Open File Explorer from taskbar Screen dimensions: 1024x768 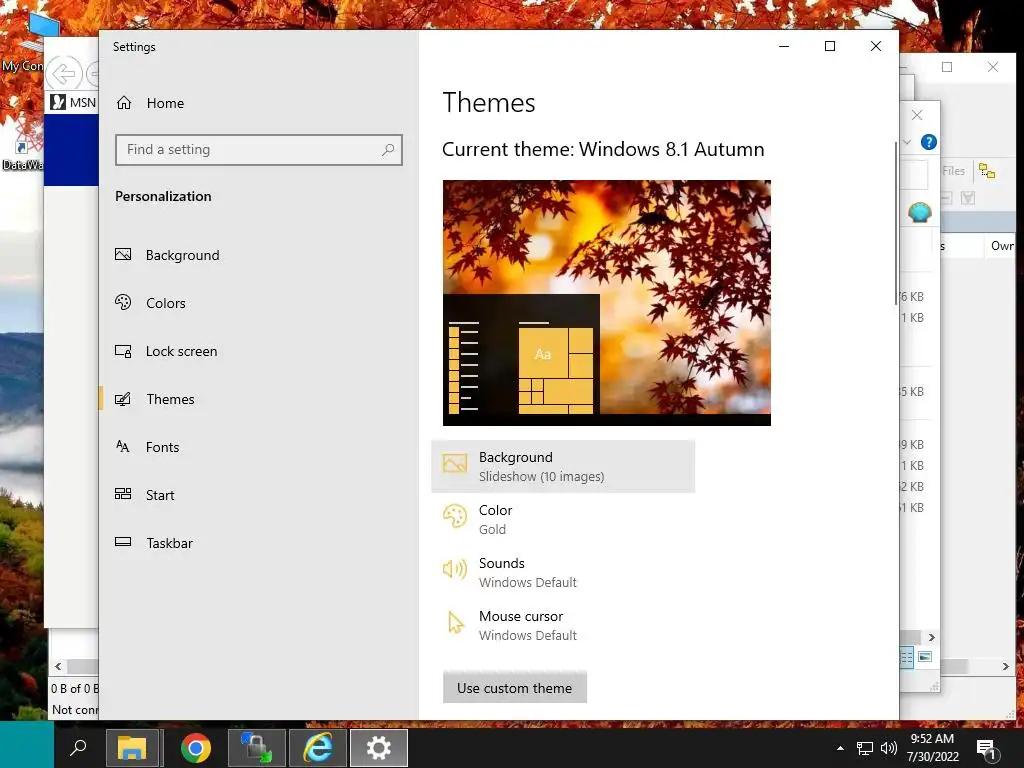pos(133,747)
